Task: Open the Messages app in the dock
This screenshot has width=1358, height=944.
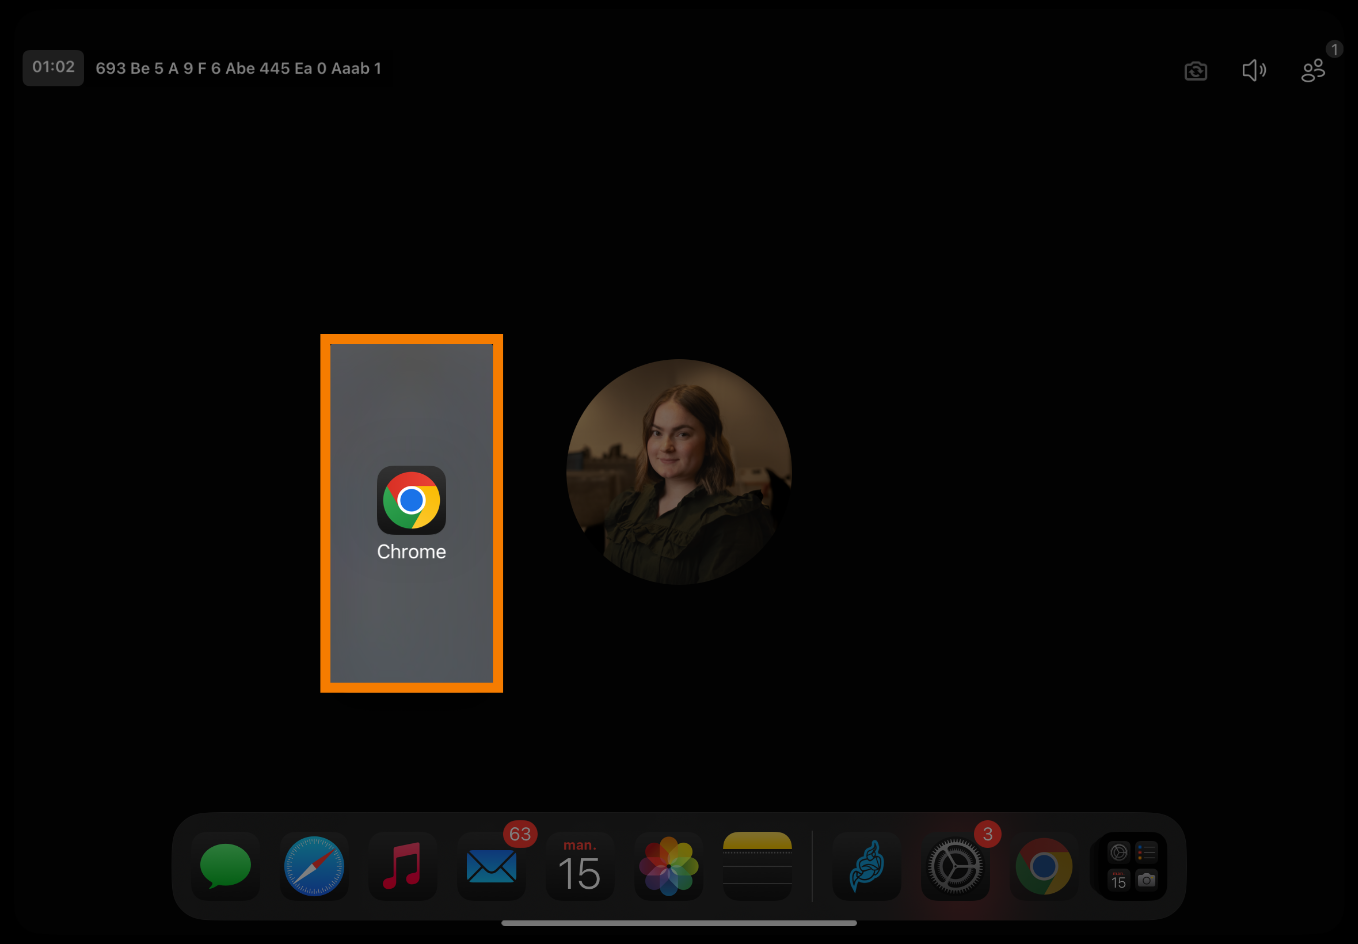Action: coord(226,866)
